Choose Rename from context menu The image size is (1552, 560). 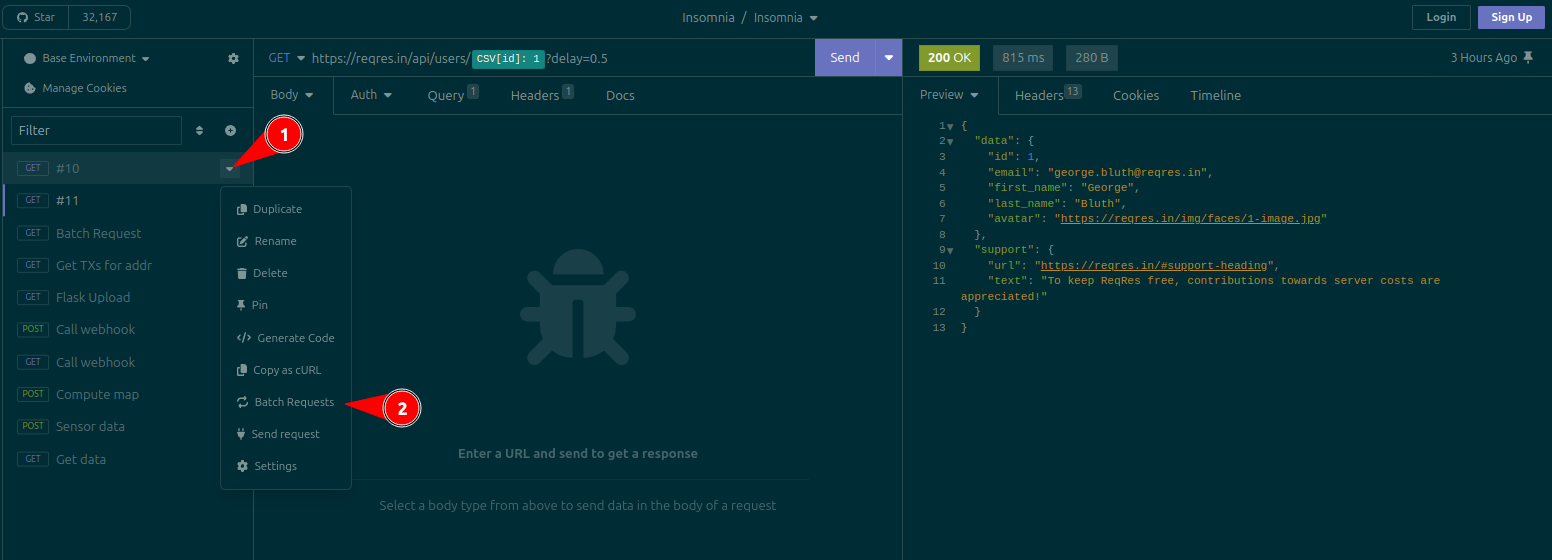[286, 241]
